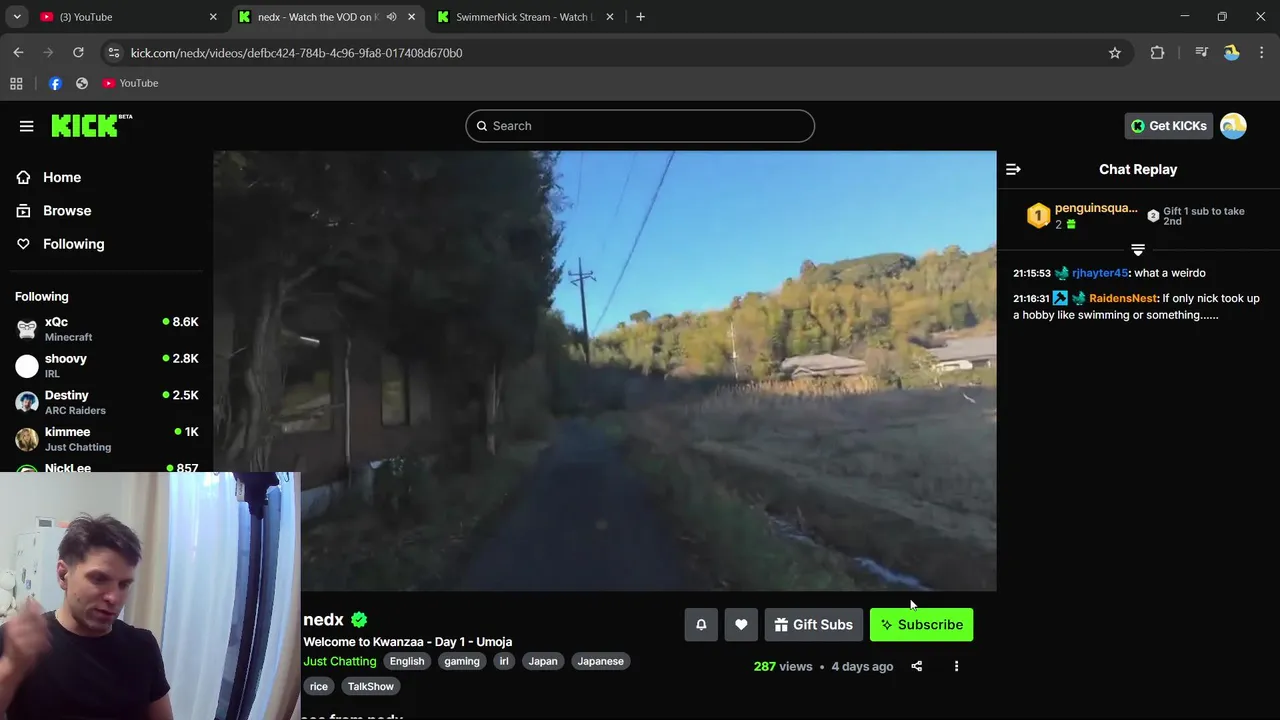Click the Get KICKs button
The width and height of the screenshot is (1280, 720).
pyautogui.click(x=1168, y=126)
